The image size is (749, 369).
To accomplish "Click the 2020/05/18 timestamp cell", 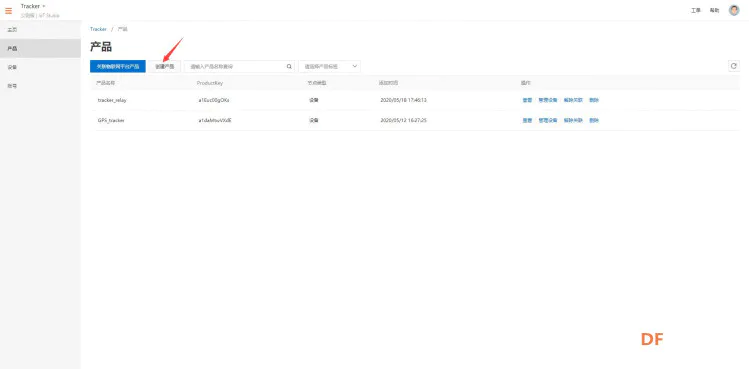I will [x=403, y=100].
